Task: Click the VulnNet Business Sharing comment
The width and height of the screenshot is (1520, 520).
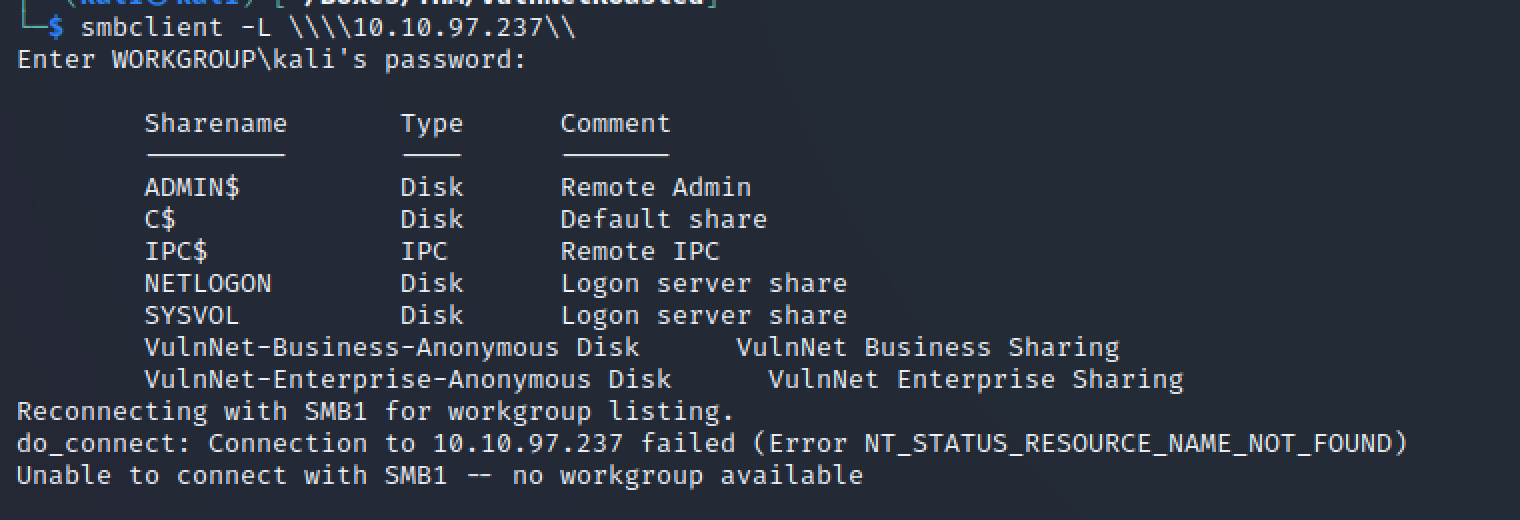Action: click(x=928, y=347)
